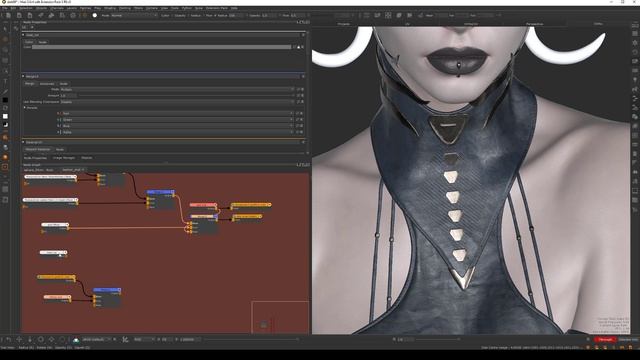Click the undo arrow icon at bottom left
Viewport: 640px width, 360px height.
9,340
